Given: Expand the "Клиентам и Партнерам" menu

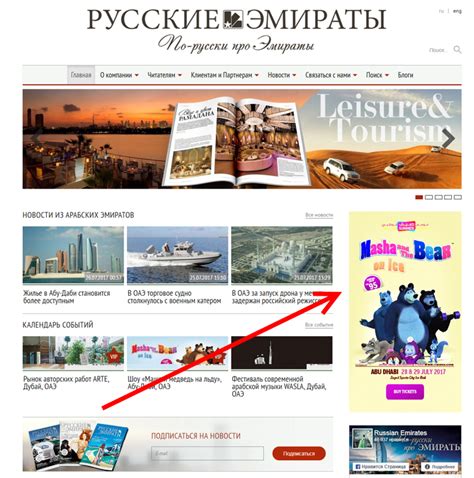Looking at the screenshot, I should click(x=224, y=75).
